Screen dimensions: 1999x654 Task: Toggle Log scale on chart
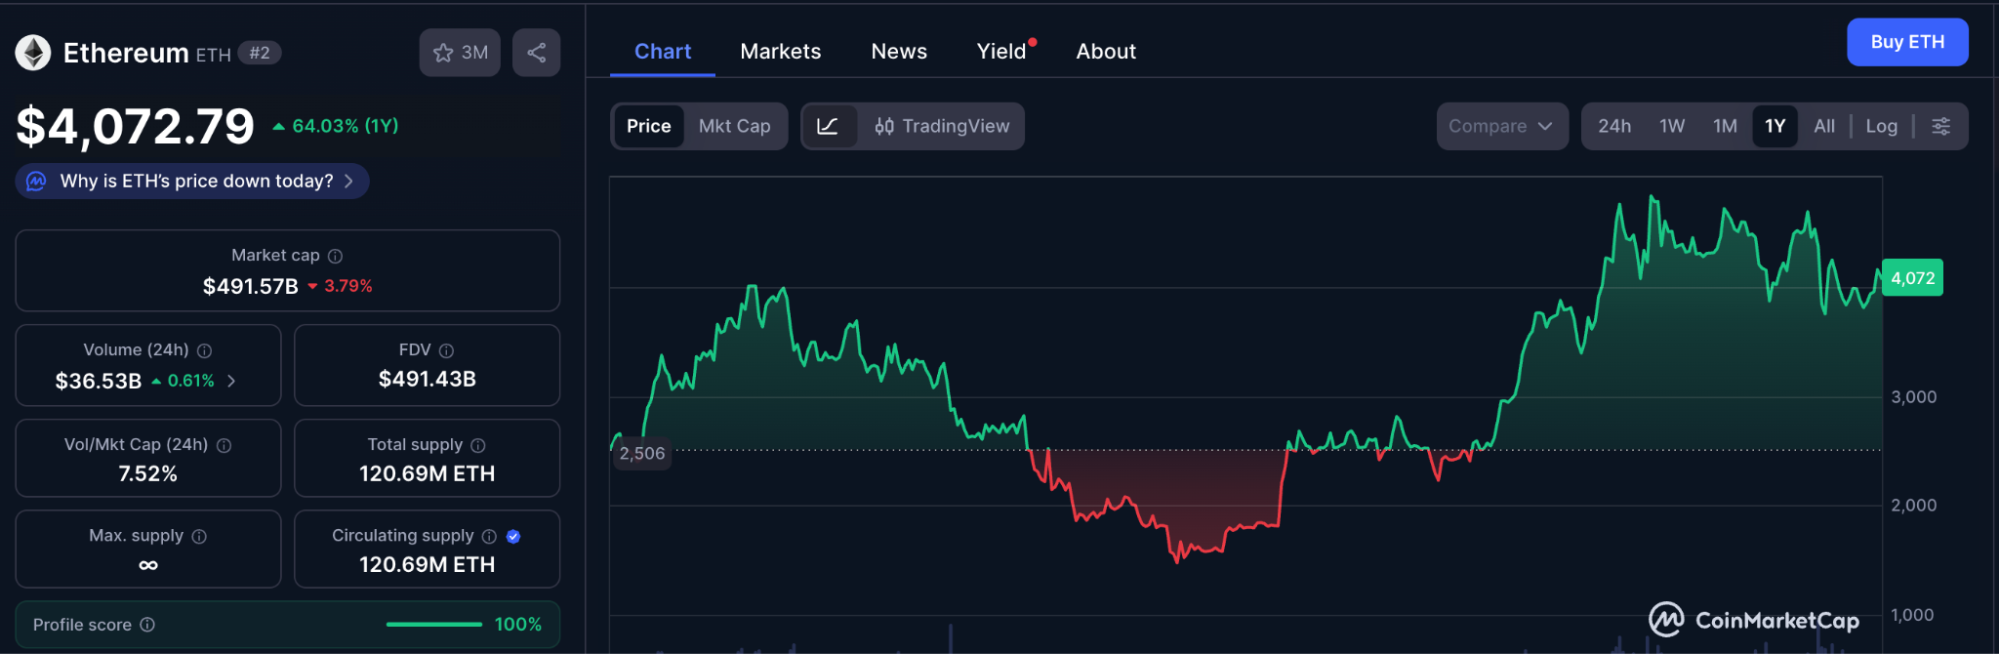click(1881, 126)
